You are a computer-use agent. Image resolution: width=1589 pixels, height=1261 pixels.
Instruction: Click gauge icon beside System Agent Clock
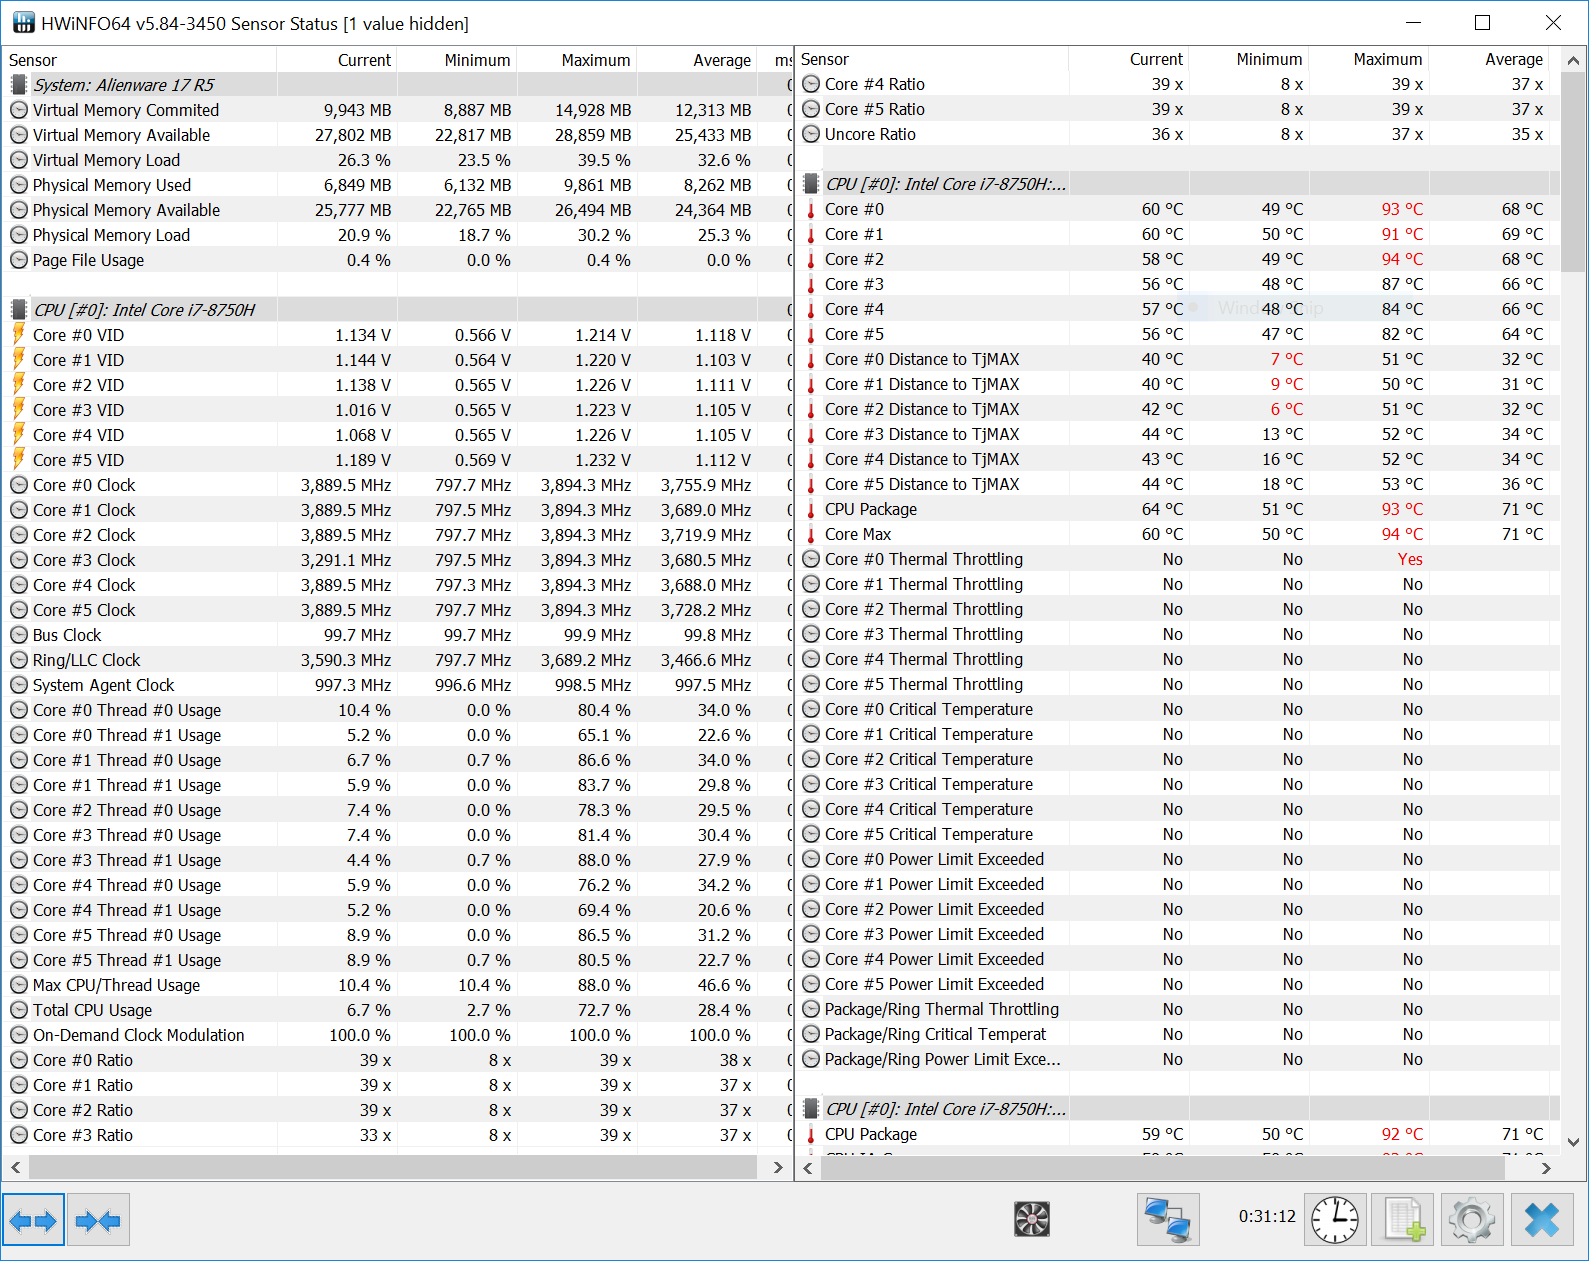tap(19, 685)
